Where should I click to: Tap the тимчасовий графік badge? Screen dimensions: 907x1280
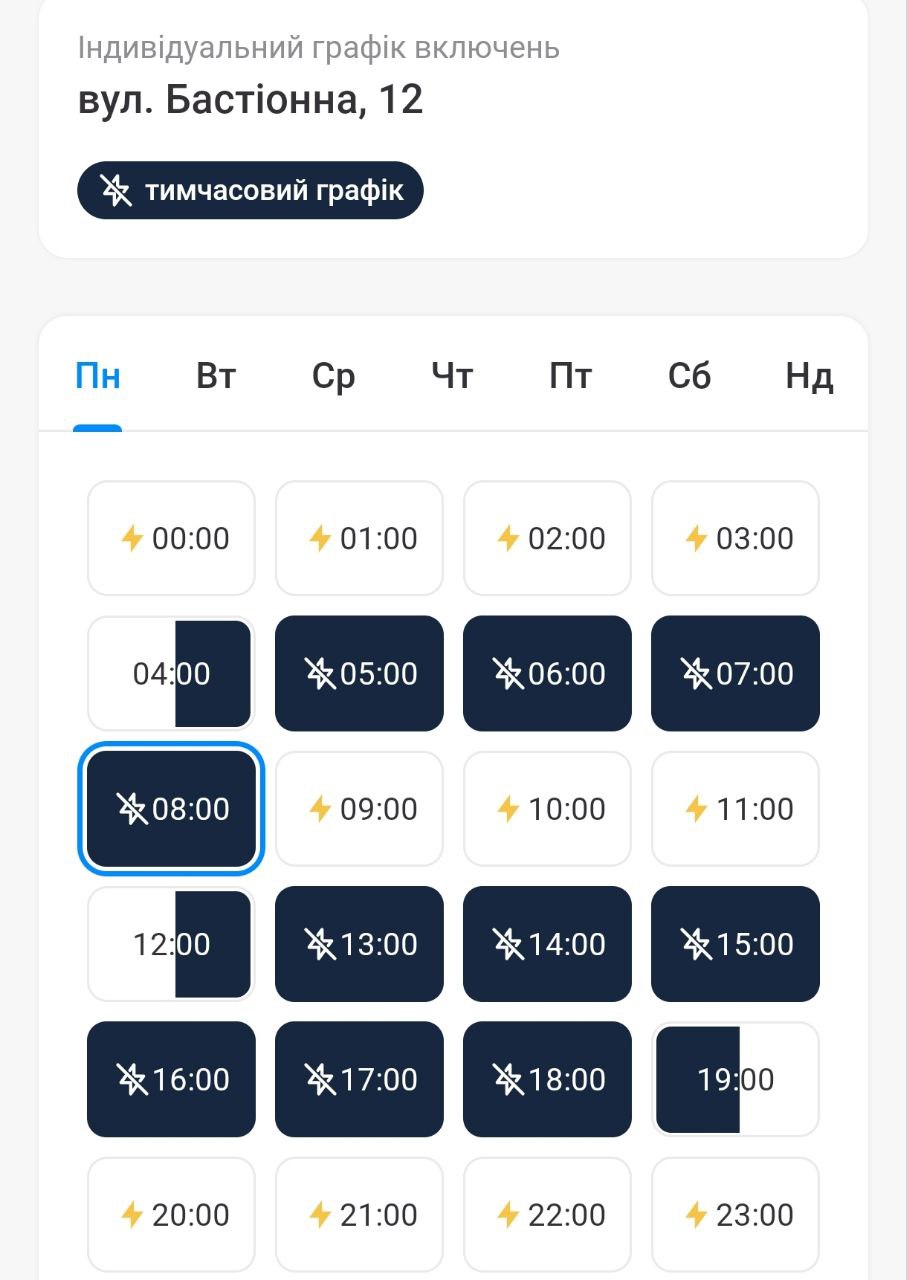pos(250,190)
